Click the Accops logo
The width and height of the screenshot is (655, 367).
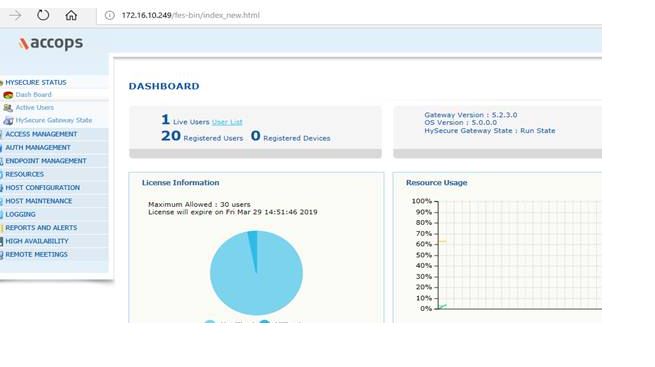[x=51, y=43]
